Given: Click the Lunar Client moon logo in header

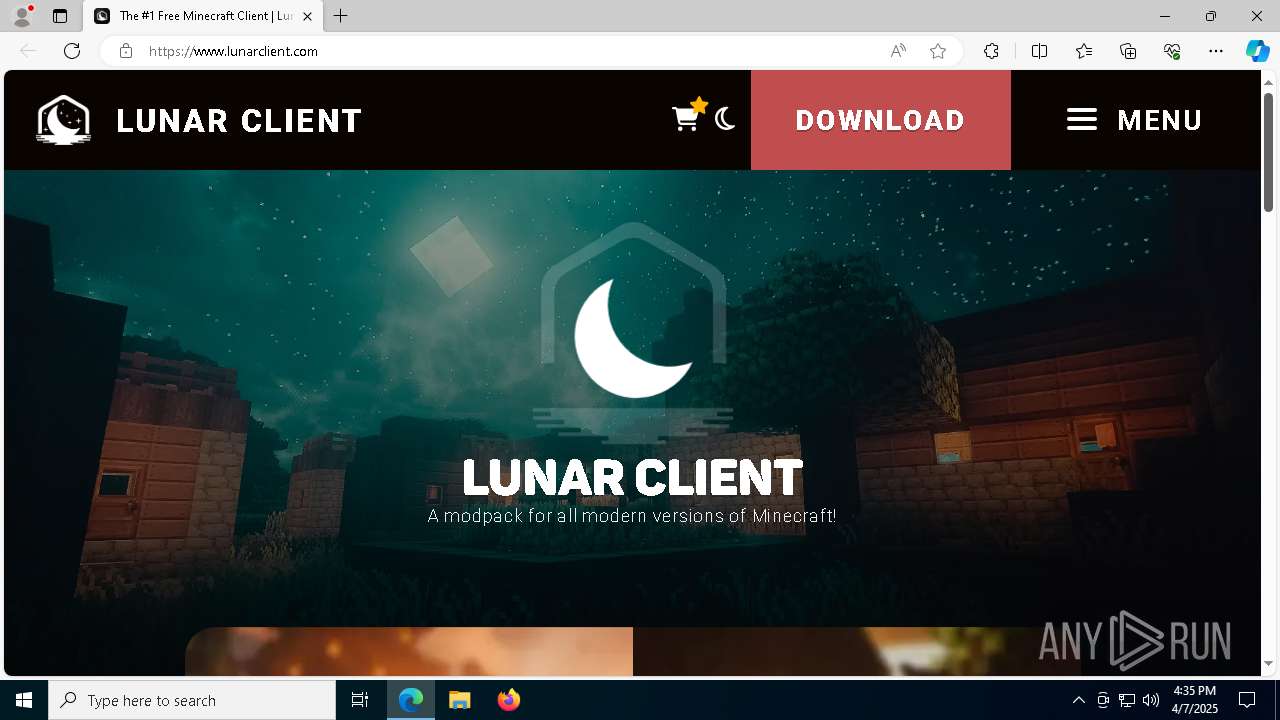Looking at the screenshot, I should click(x=63, y=120).
